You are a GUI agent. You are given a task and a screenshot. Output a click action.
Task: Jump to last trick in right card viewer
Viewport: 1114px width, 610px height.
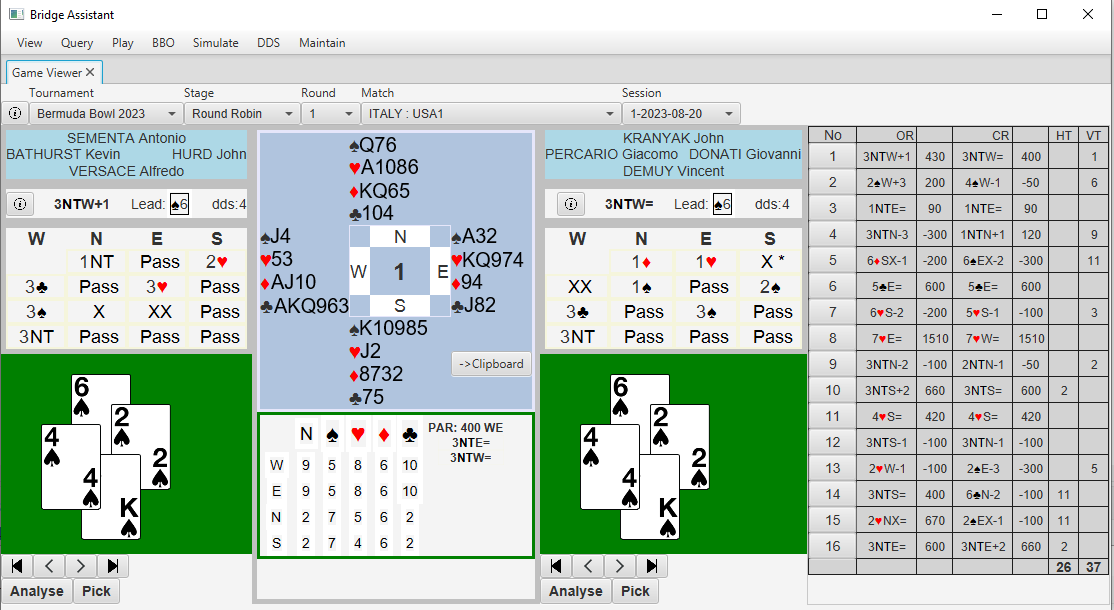pos(652,566)
